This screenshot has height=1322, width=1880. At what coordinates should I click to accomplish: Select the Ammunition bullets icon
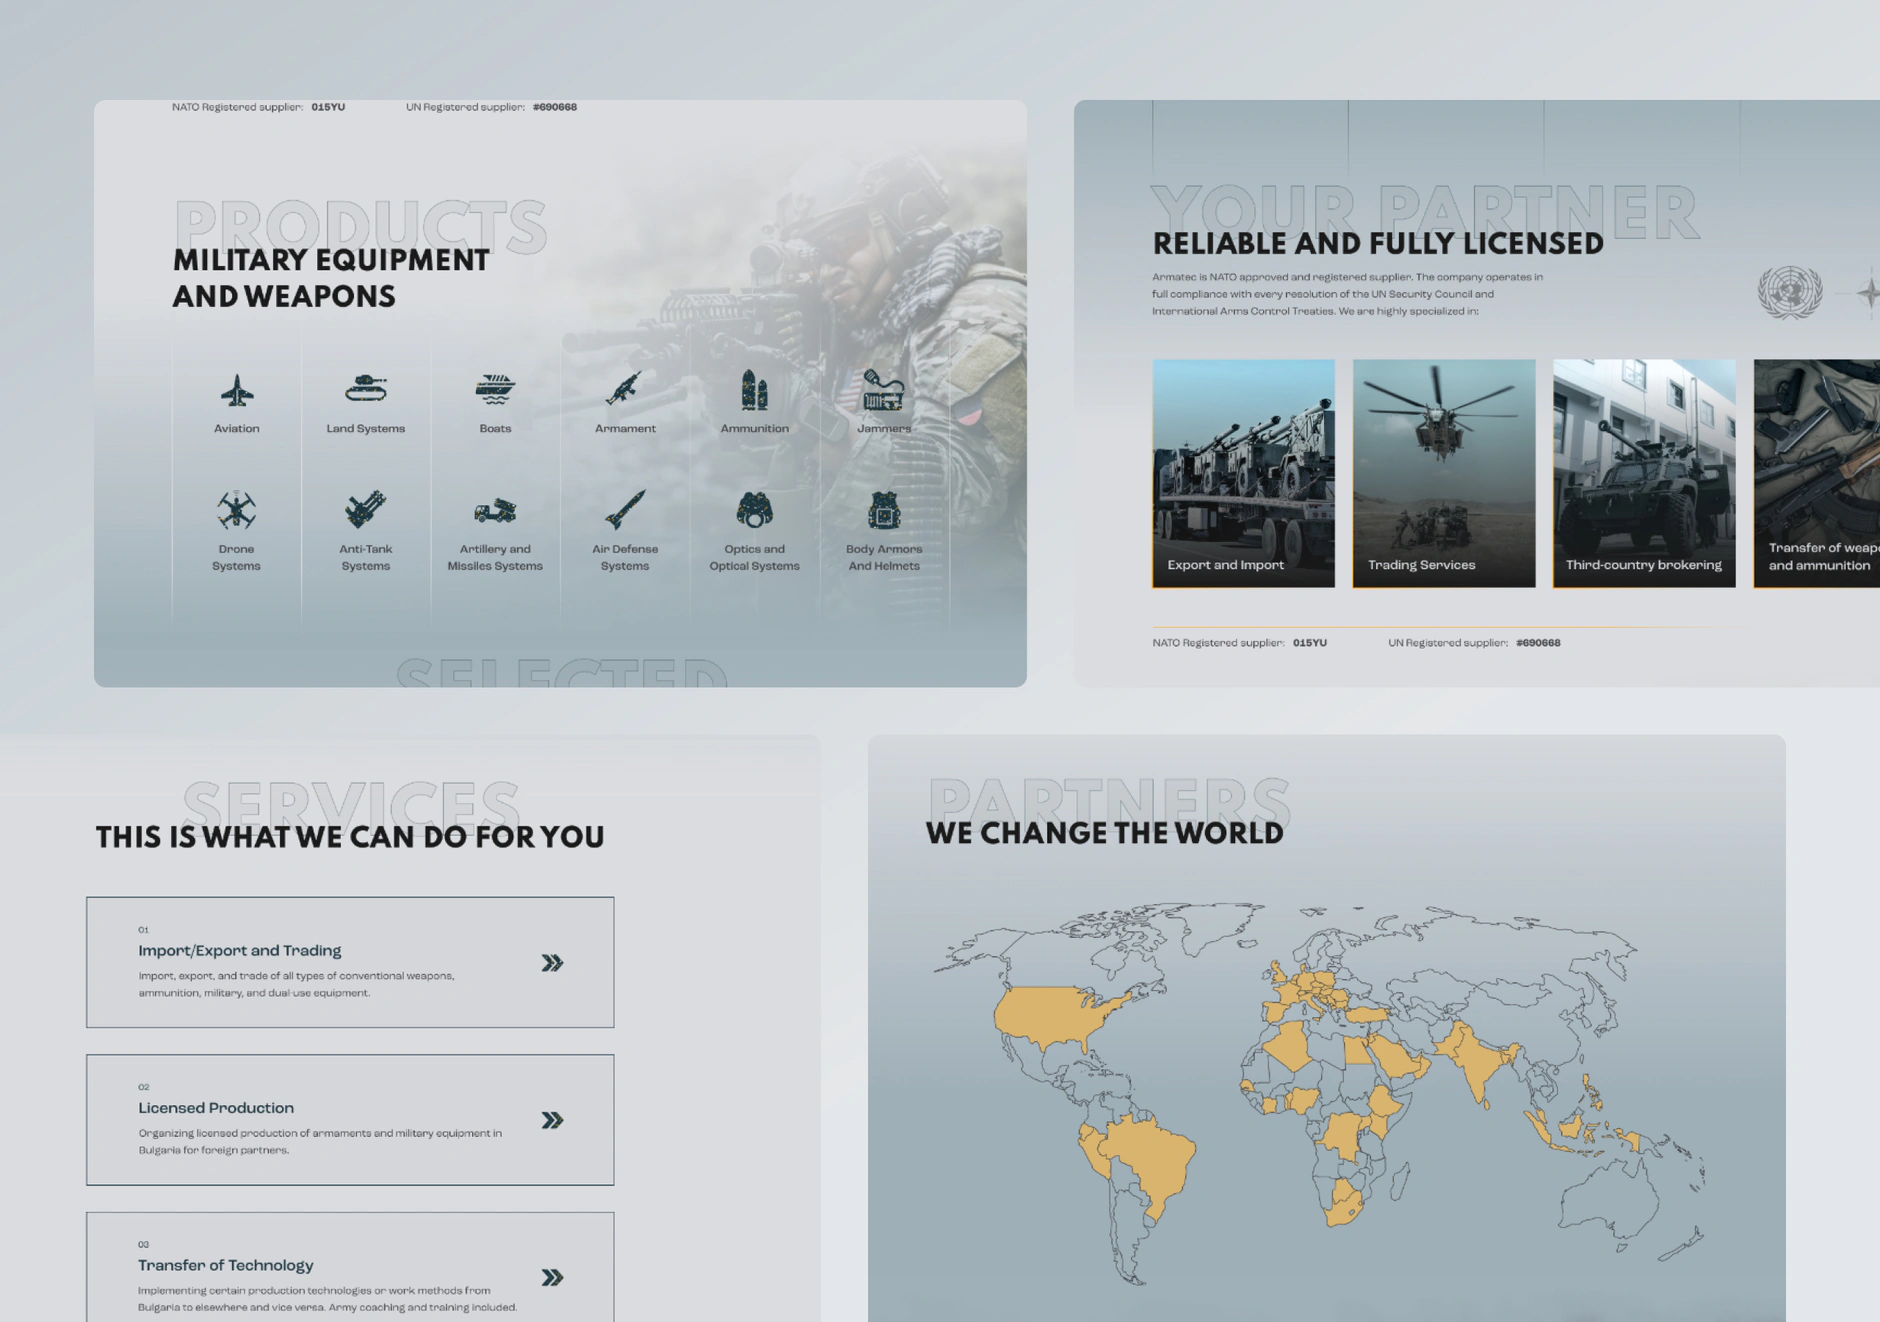(x=754, y=390)
